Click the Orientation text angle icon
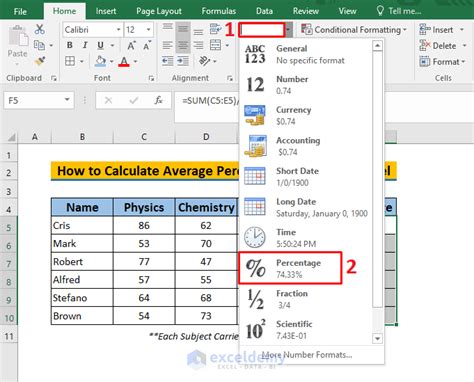 pyautogui.click(x=204, y=61)
